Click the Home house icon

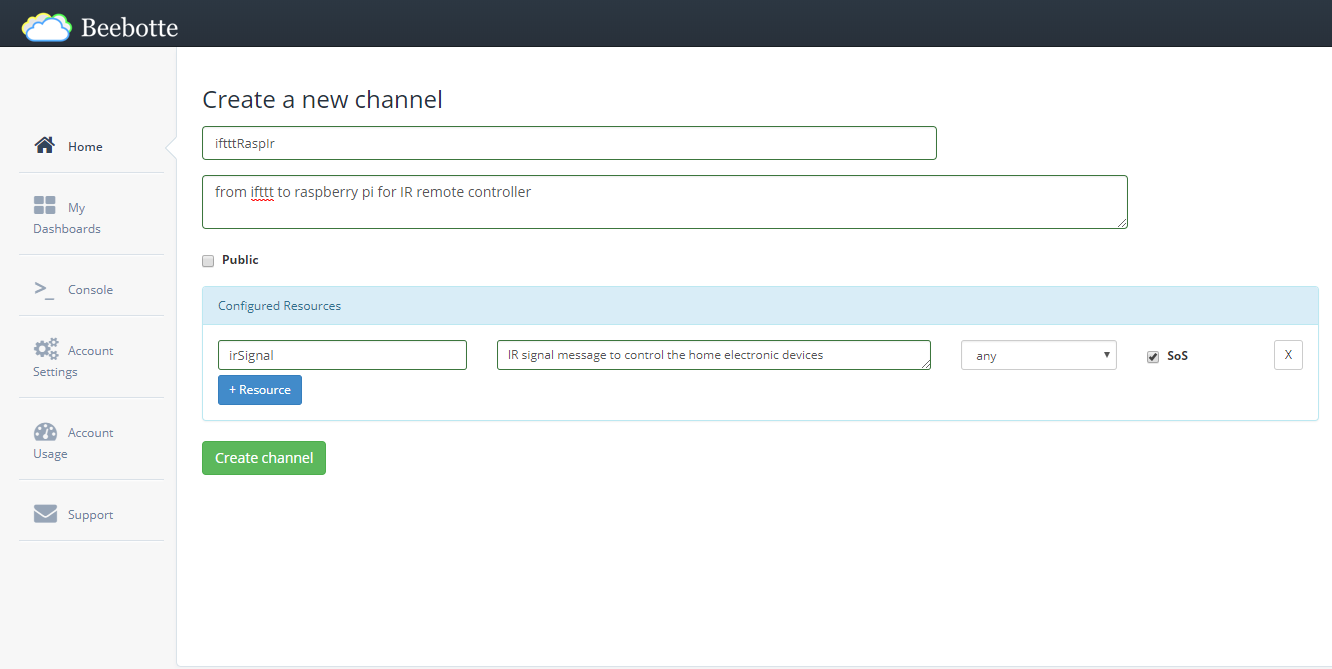click(x=45, y=146)
